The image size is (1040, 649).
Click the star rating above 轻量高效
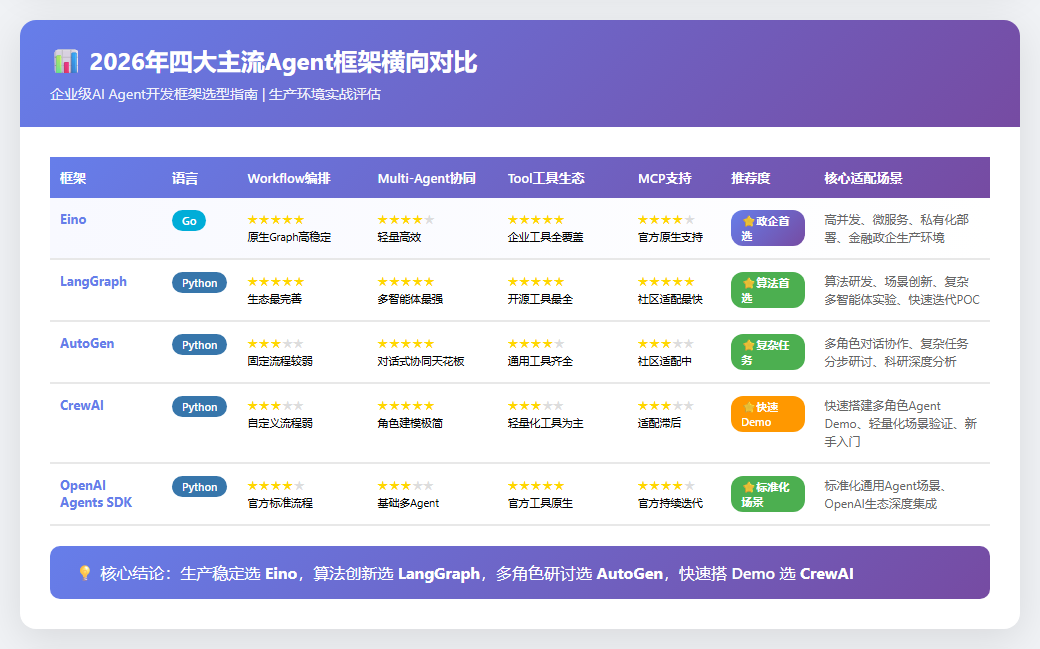pyautogui.click(x=406, y=220)
